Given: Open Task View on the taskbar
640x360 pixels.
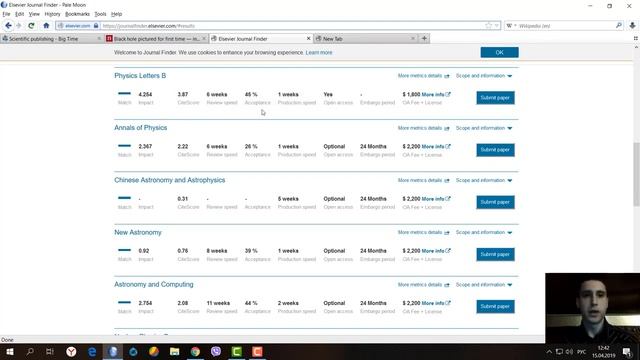Looking at the screenshot, I should coord(50,351).
